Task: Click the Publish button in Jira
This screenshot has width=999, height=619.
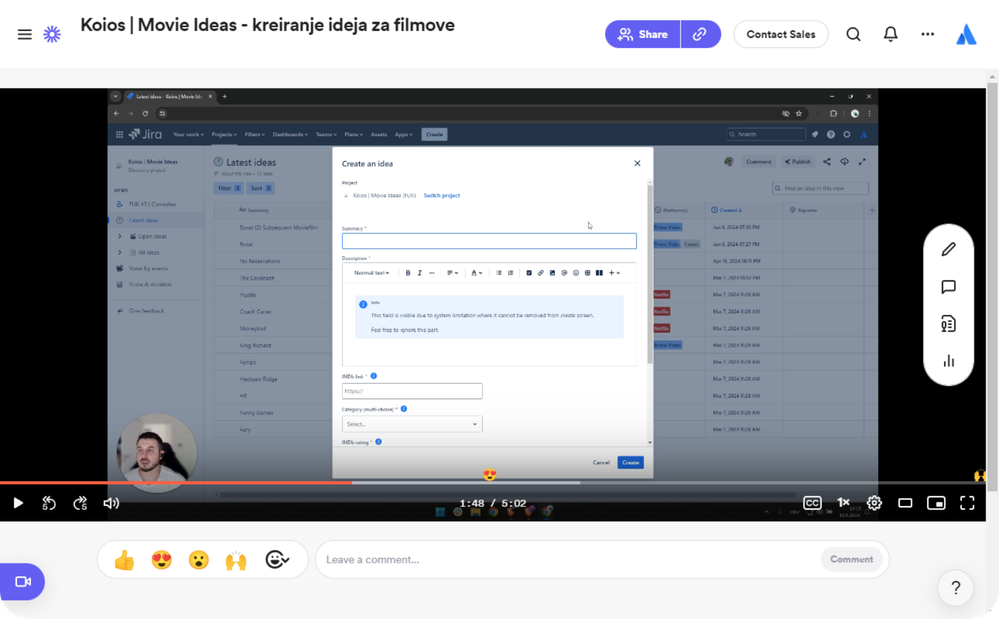Action: tap(798, 162)
